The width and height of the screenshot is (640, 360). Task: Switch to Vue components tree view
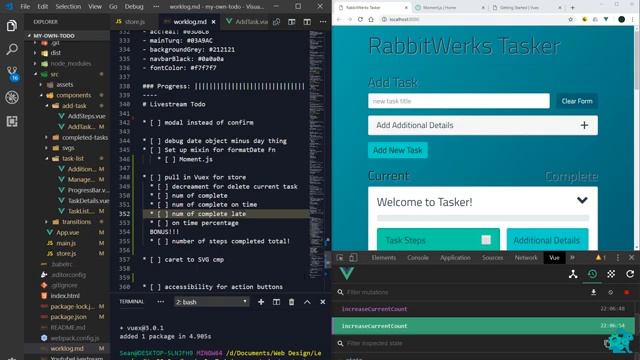pyautogui.click(x=573, y=274)
